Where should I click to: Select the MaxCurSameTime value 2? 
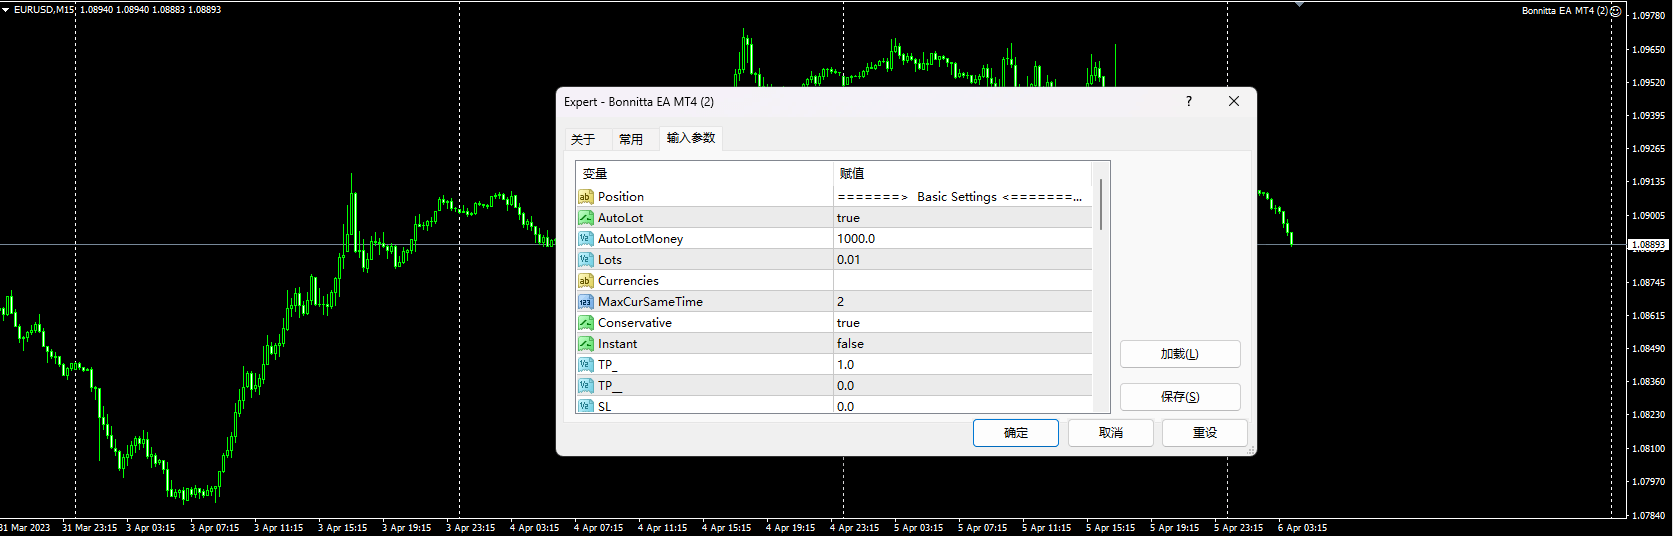click(x=963, y=302)
